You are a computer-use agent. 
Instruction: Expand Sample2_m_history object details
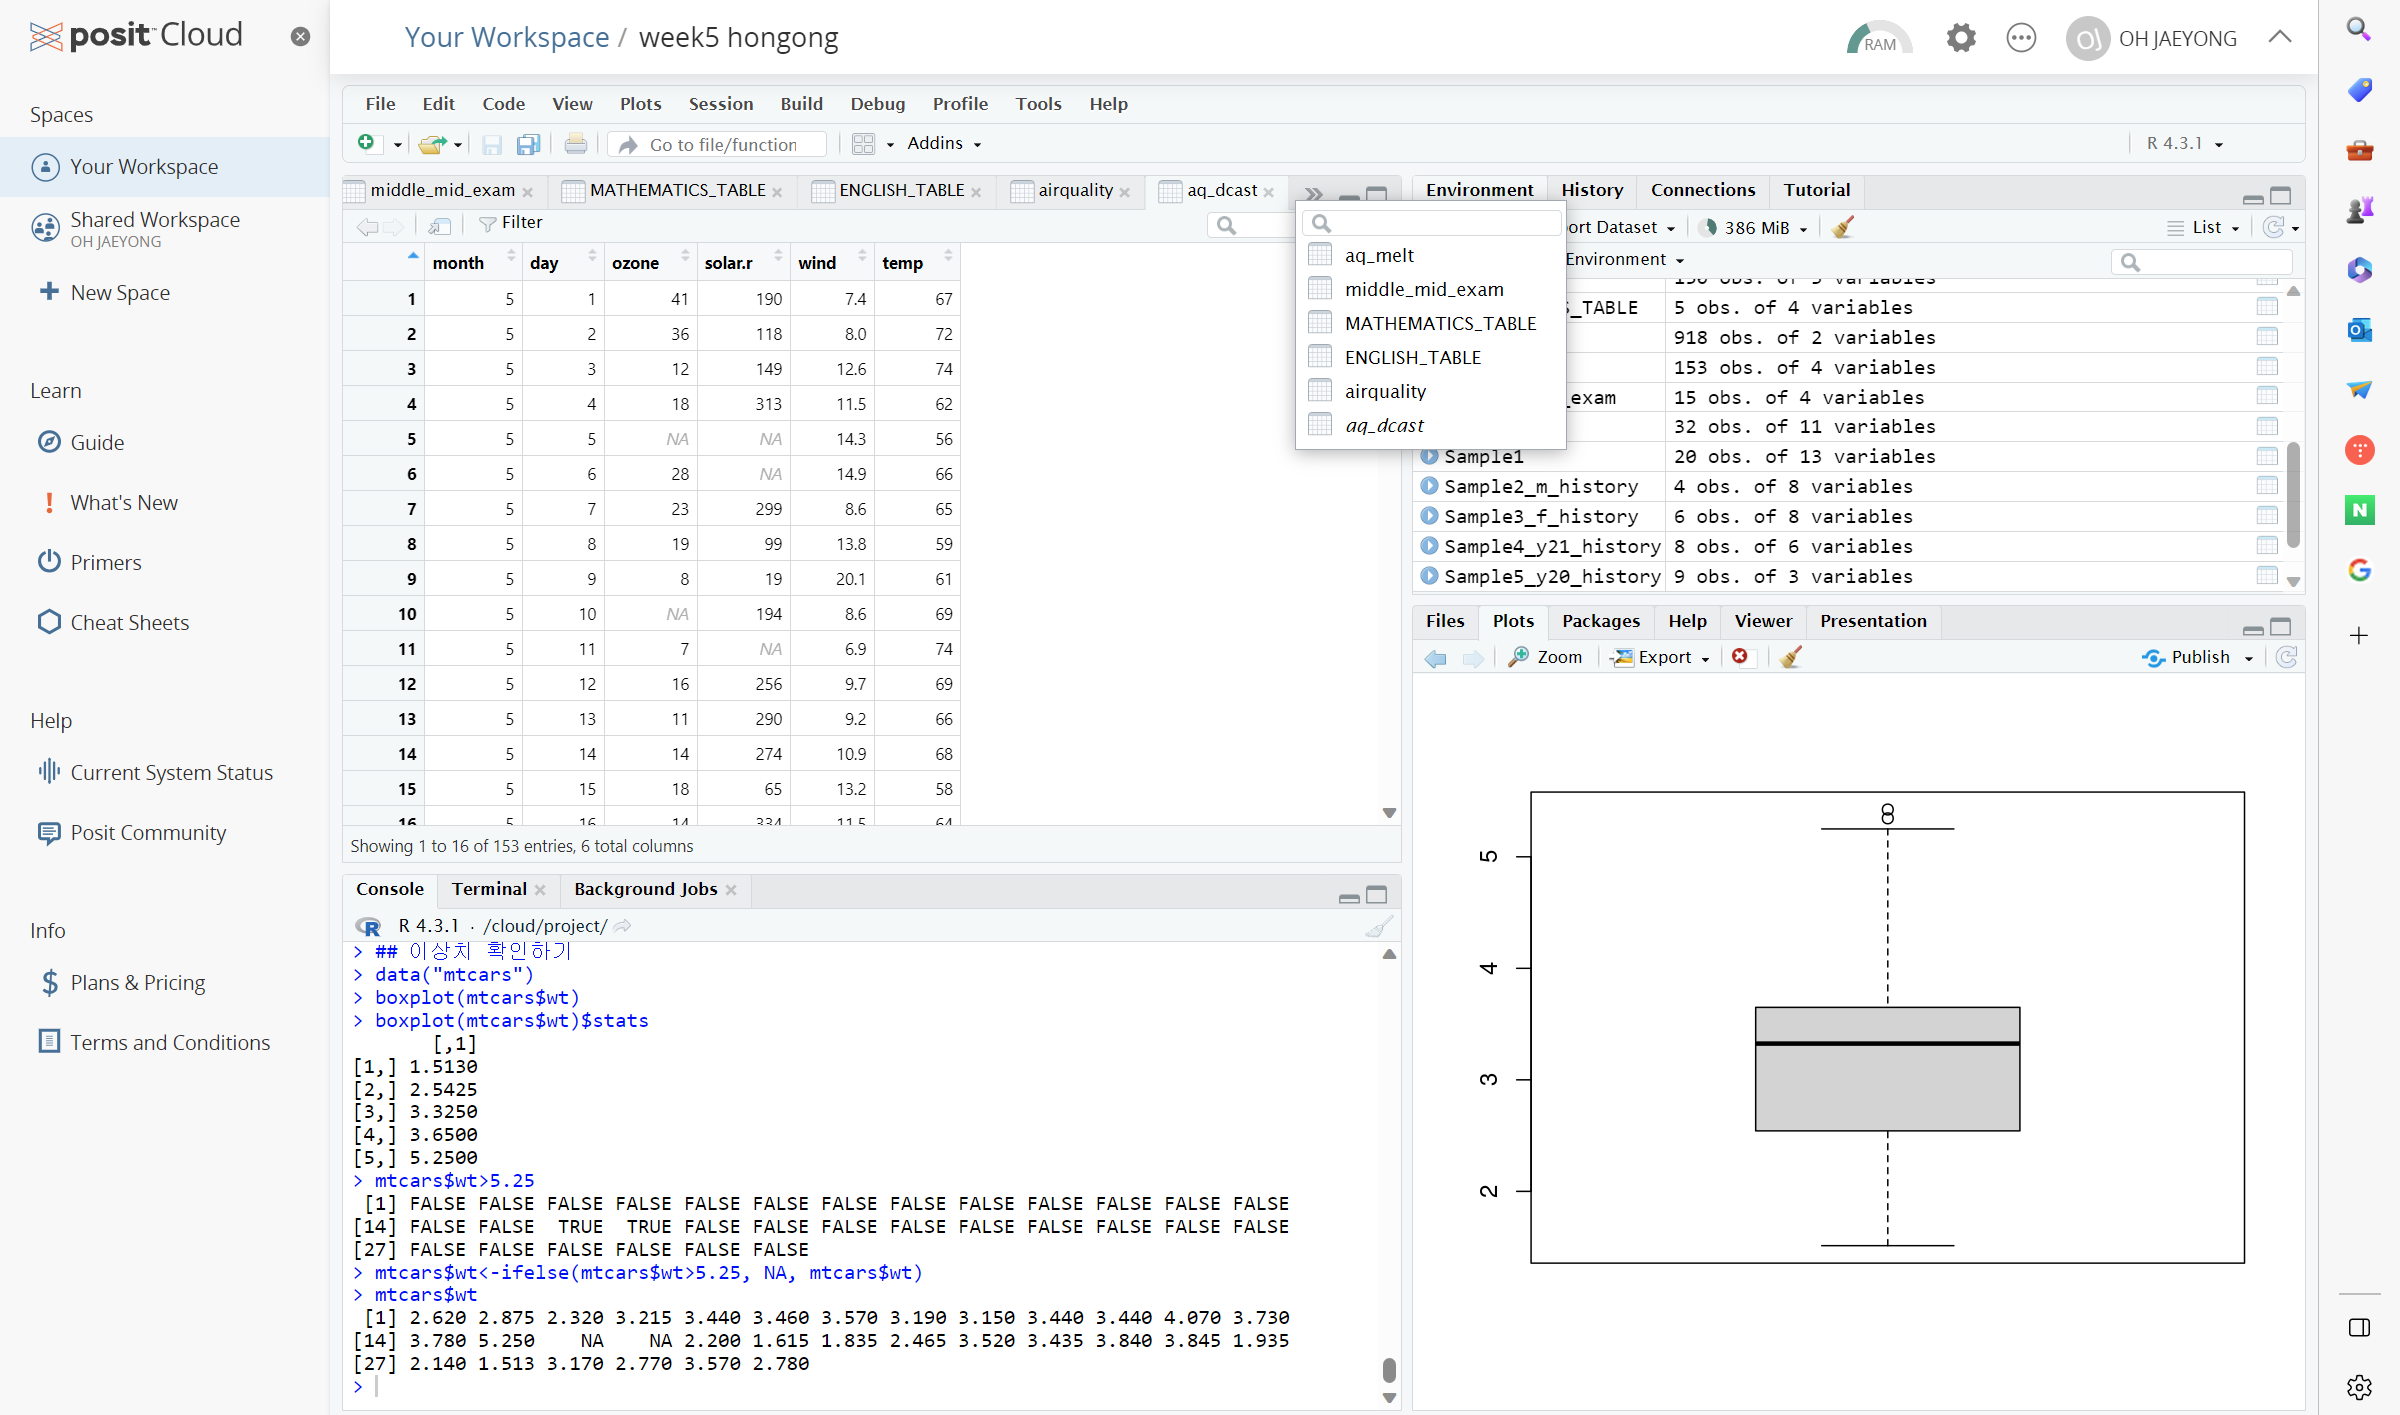click(1429, 487)
